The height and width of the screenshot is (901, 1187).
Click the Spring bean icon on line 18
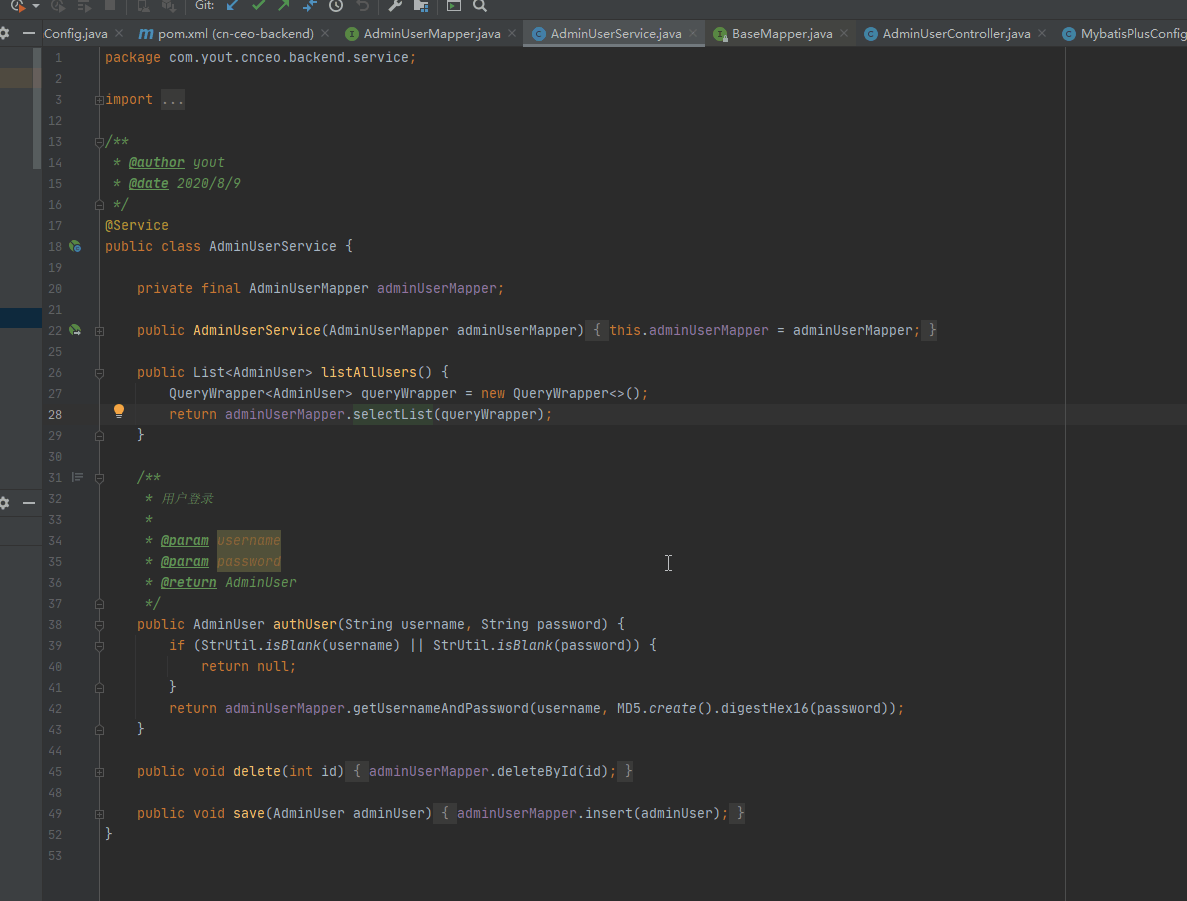click(75, 246)
